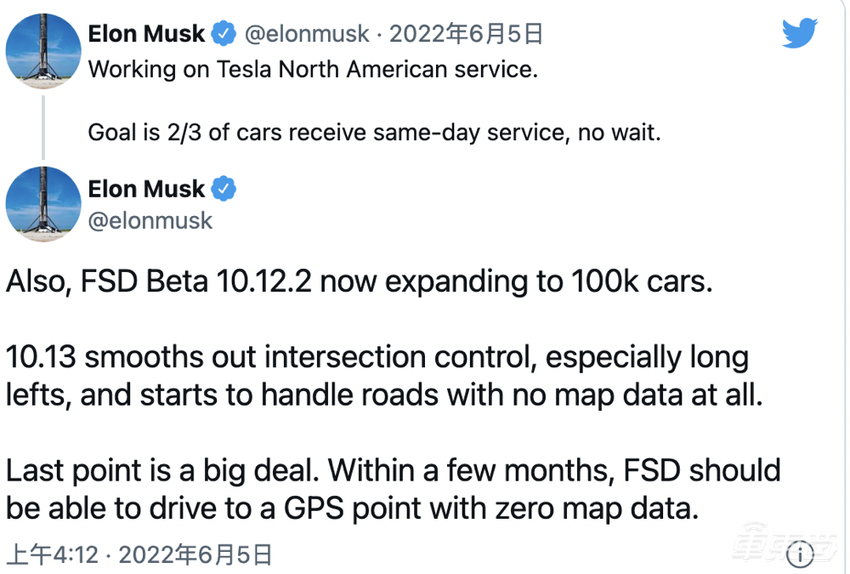Click the Twitter bird logo
Image resolution: width=850 pixels, height=574 pixels.
[799, 34]
